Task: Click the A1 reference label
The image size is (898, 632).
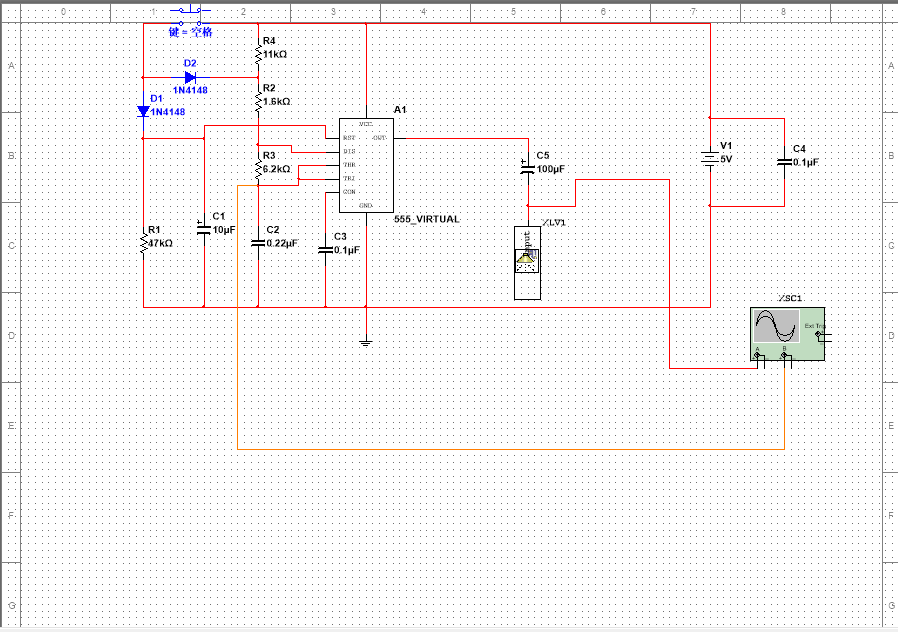Action: point(400,109)
